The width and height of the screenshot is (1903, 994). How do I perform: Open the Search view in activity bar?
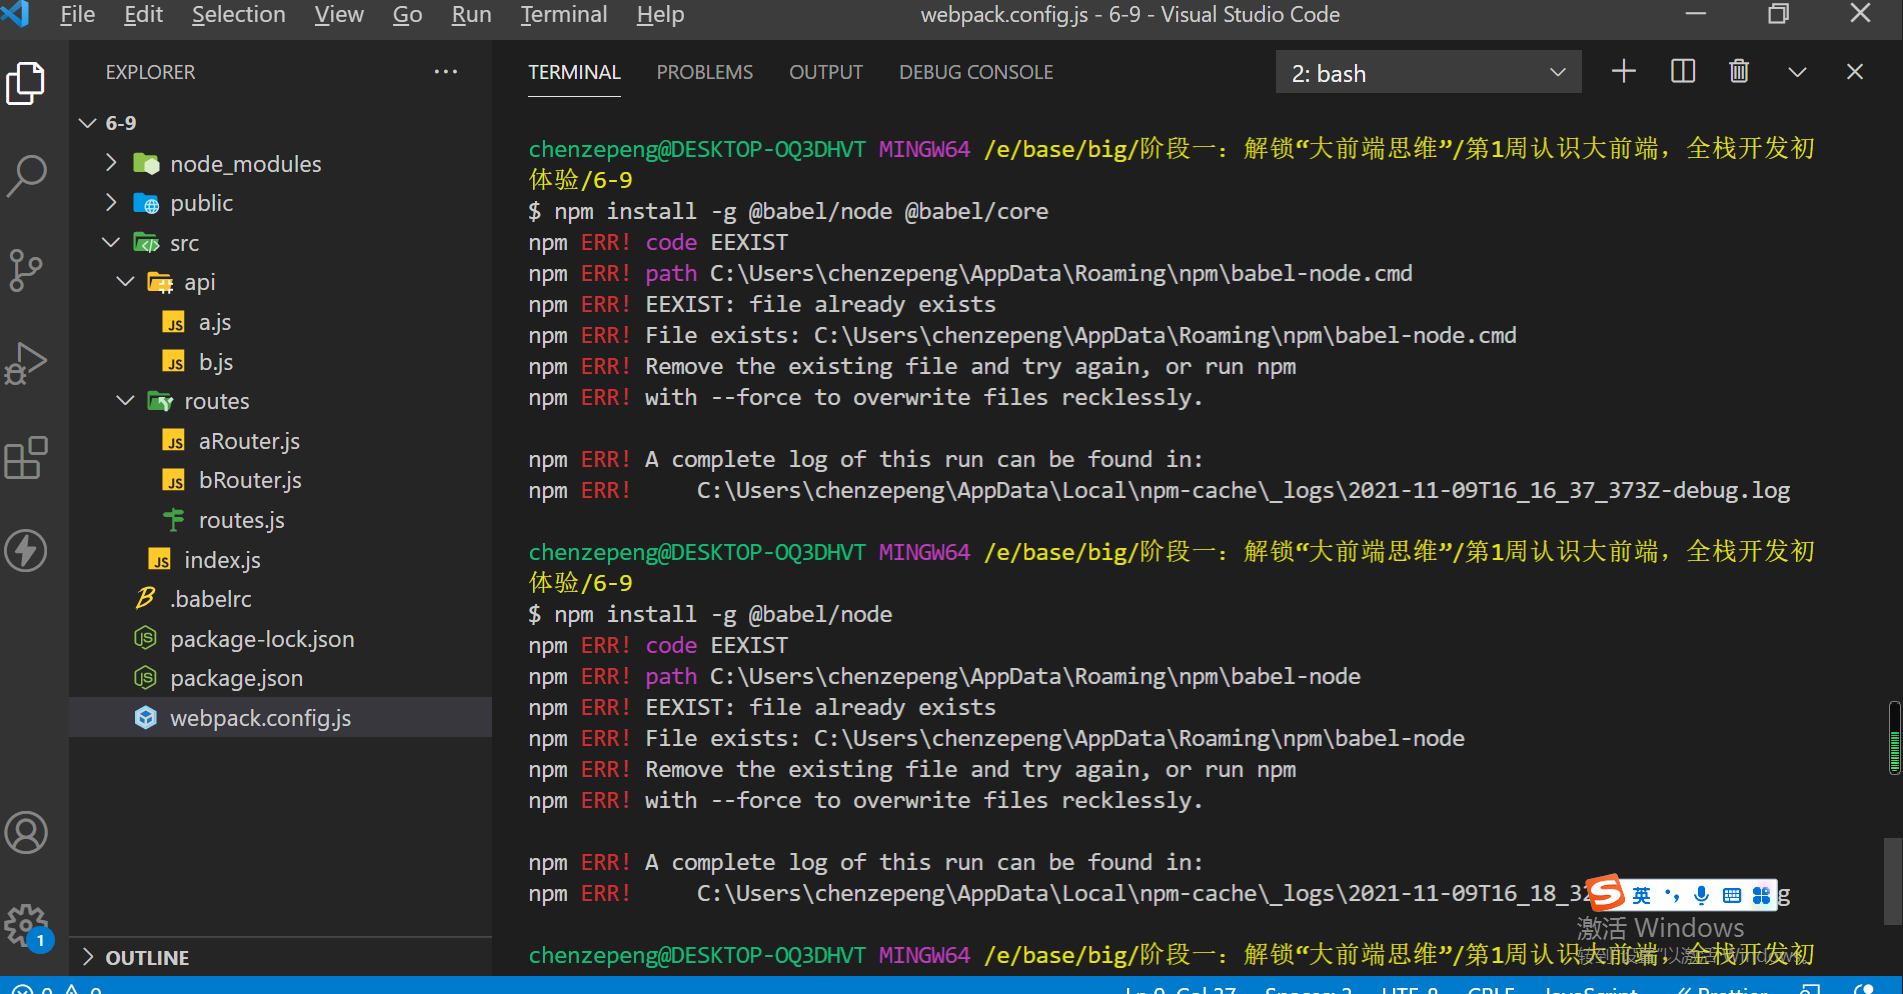point(26,175)
